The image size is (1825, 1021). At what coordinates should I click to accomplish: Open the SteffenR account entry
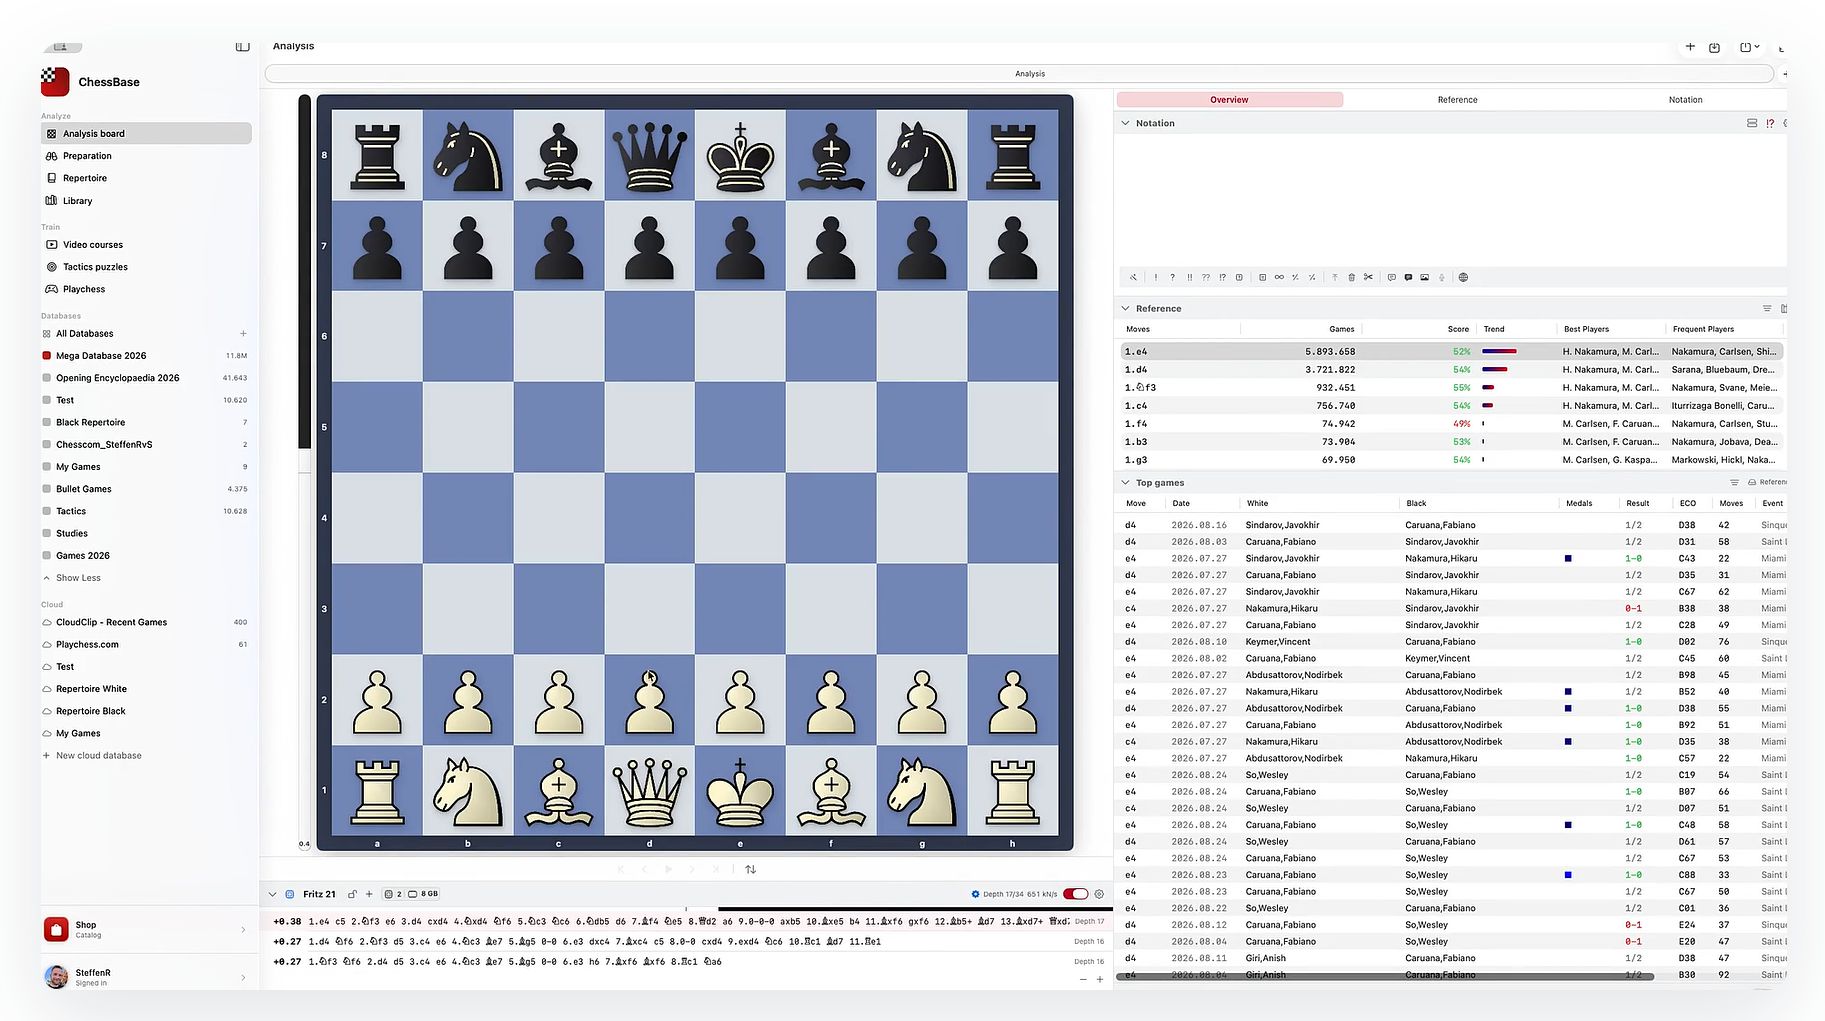tap(146, 976)
